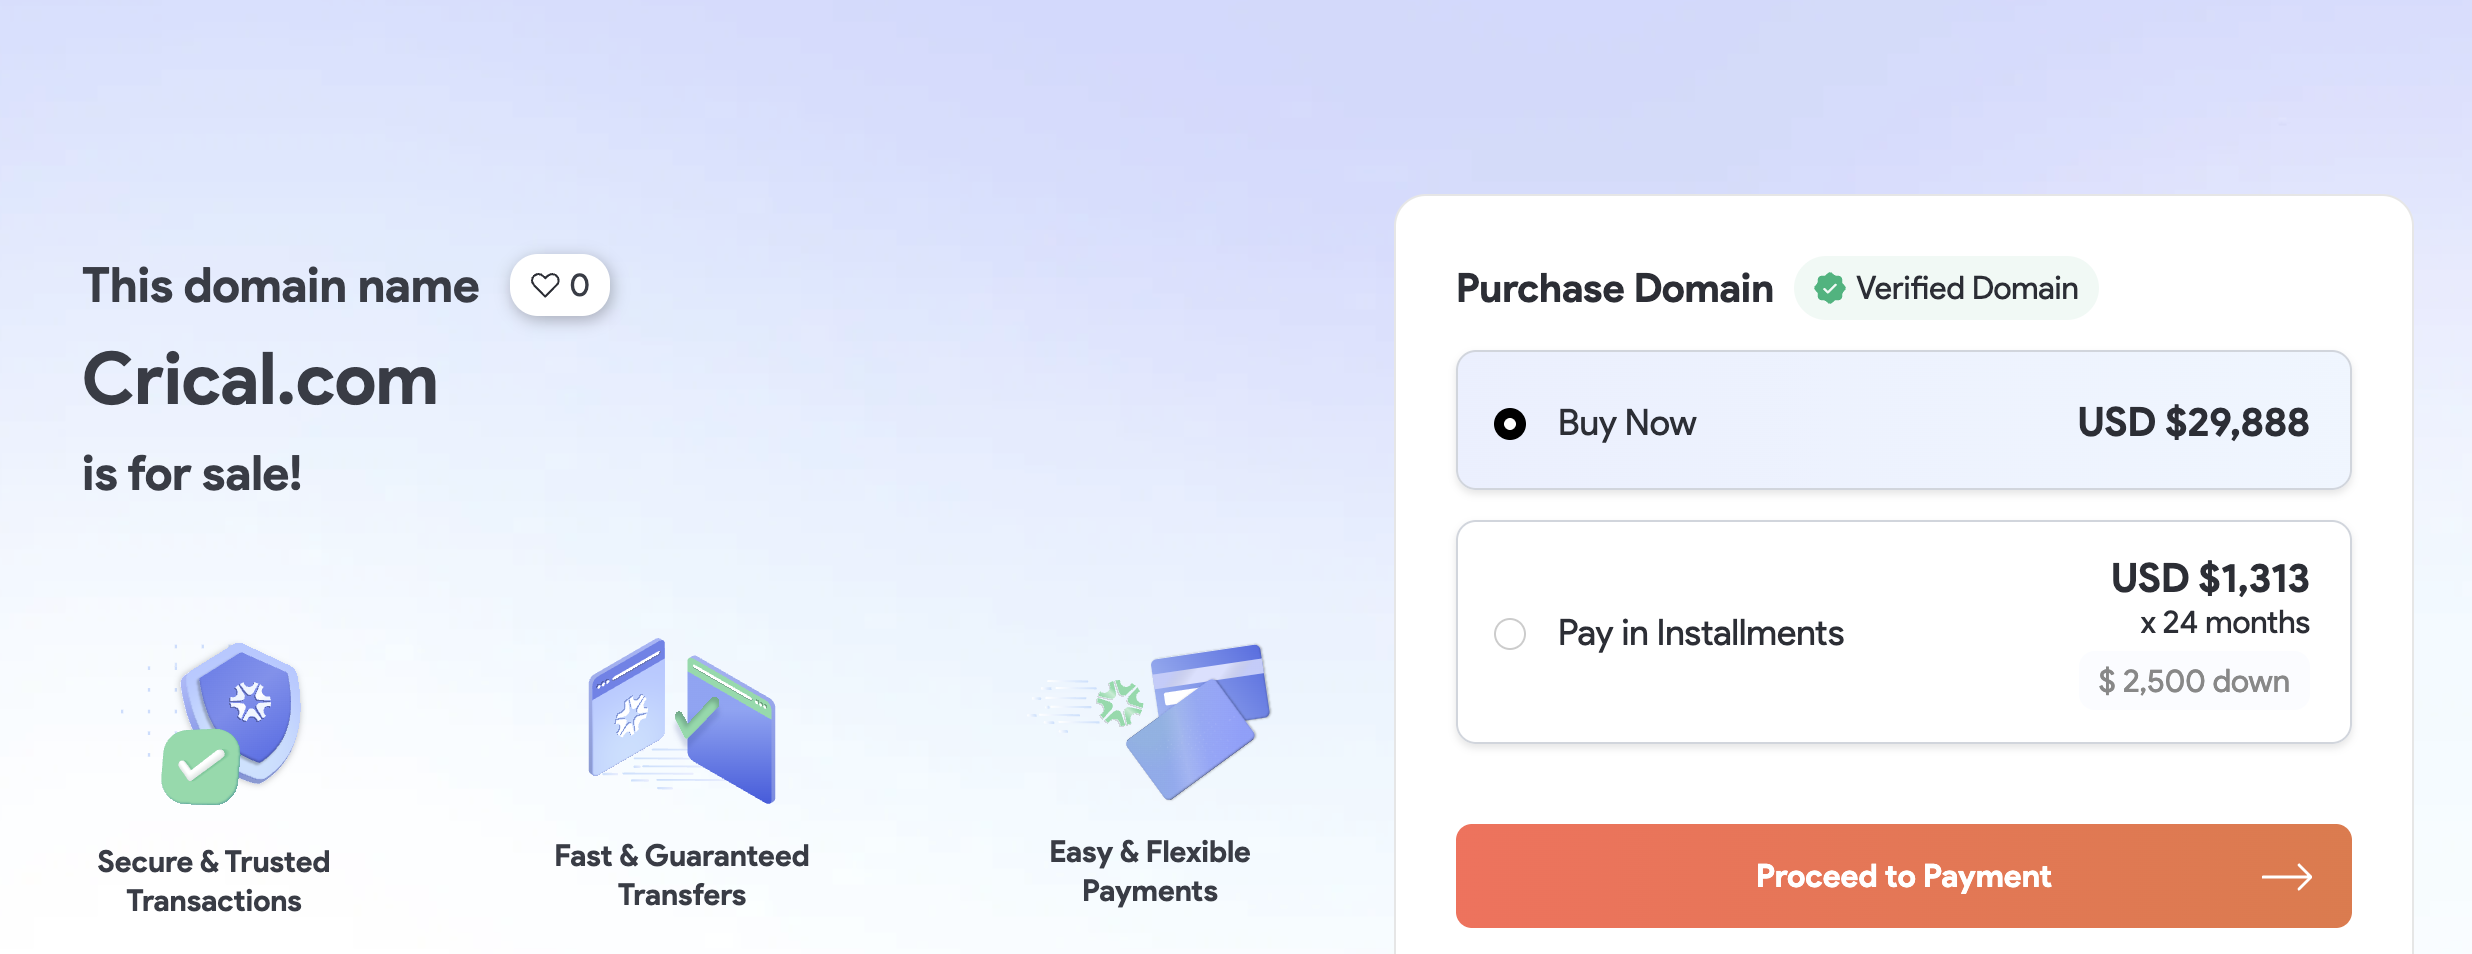Click the Verified Domain badge label
Image resolution: width=2472 pixels, height=954 pixels.
(x=1966, y=289)
